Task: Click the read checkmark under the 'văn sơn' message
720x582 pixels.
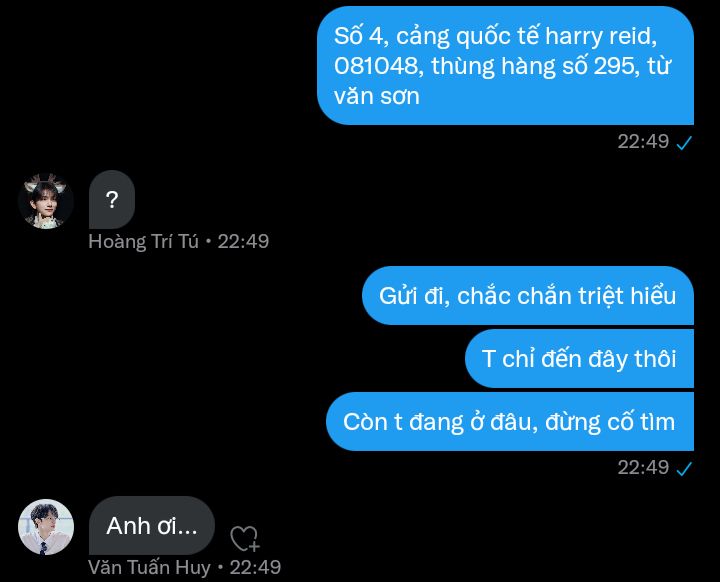Action: coord(684,143)
